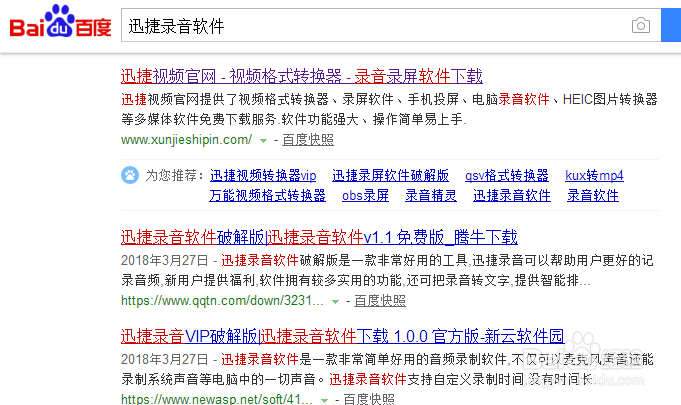Open suggestion 迅捷视频转换器vip
This screenshot has height=405, width=681.
[263, 175]
